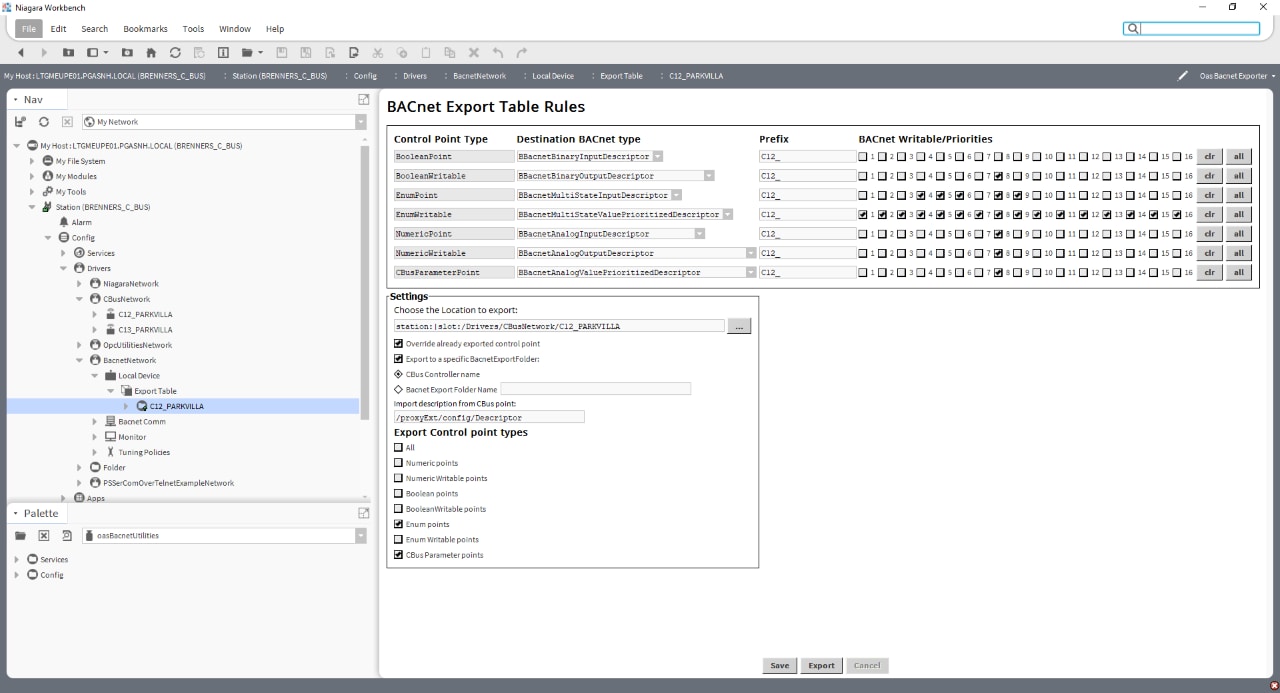The image size is (1280, 693).
Task: Maximize the Nav side panel
Action: [x=364, y=99]
